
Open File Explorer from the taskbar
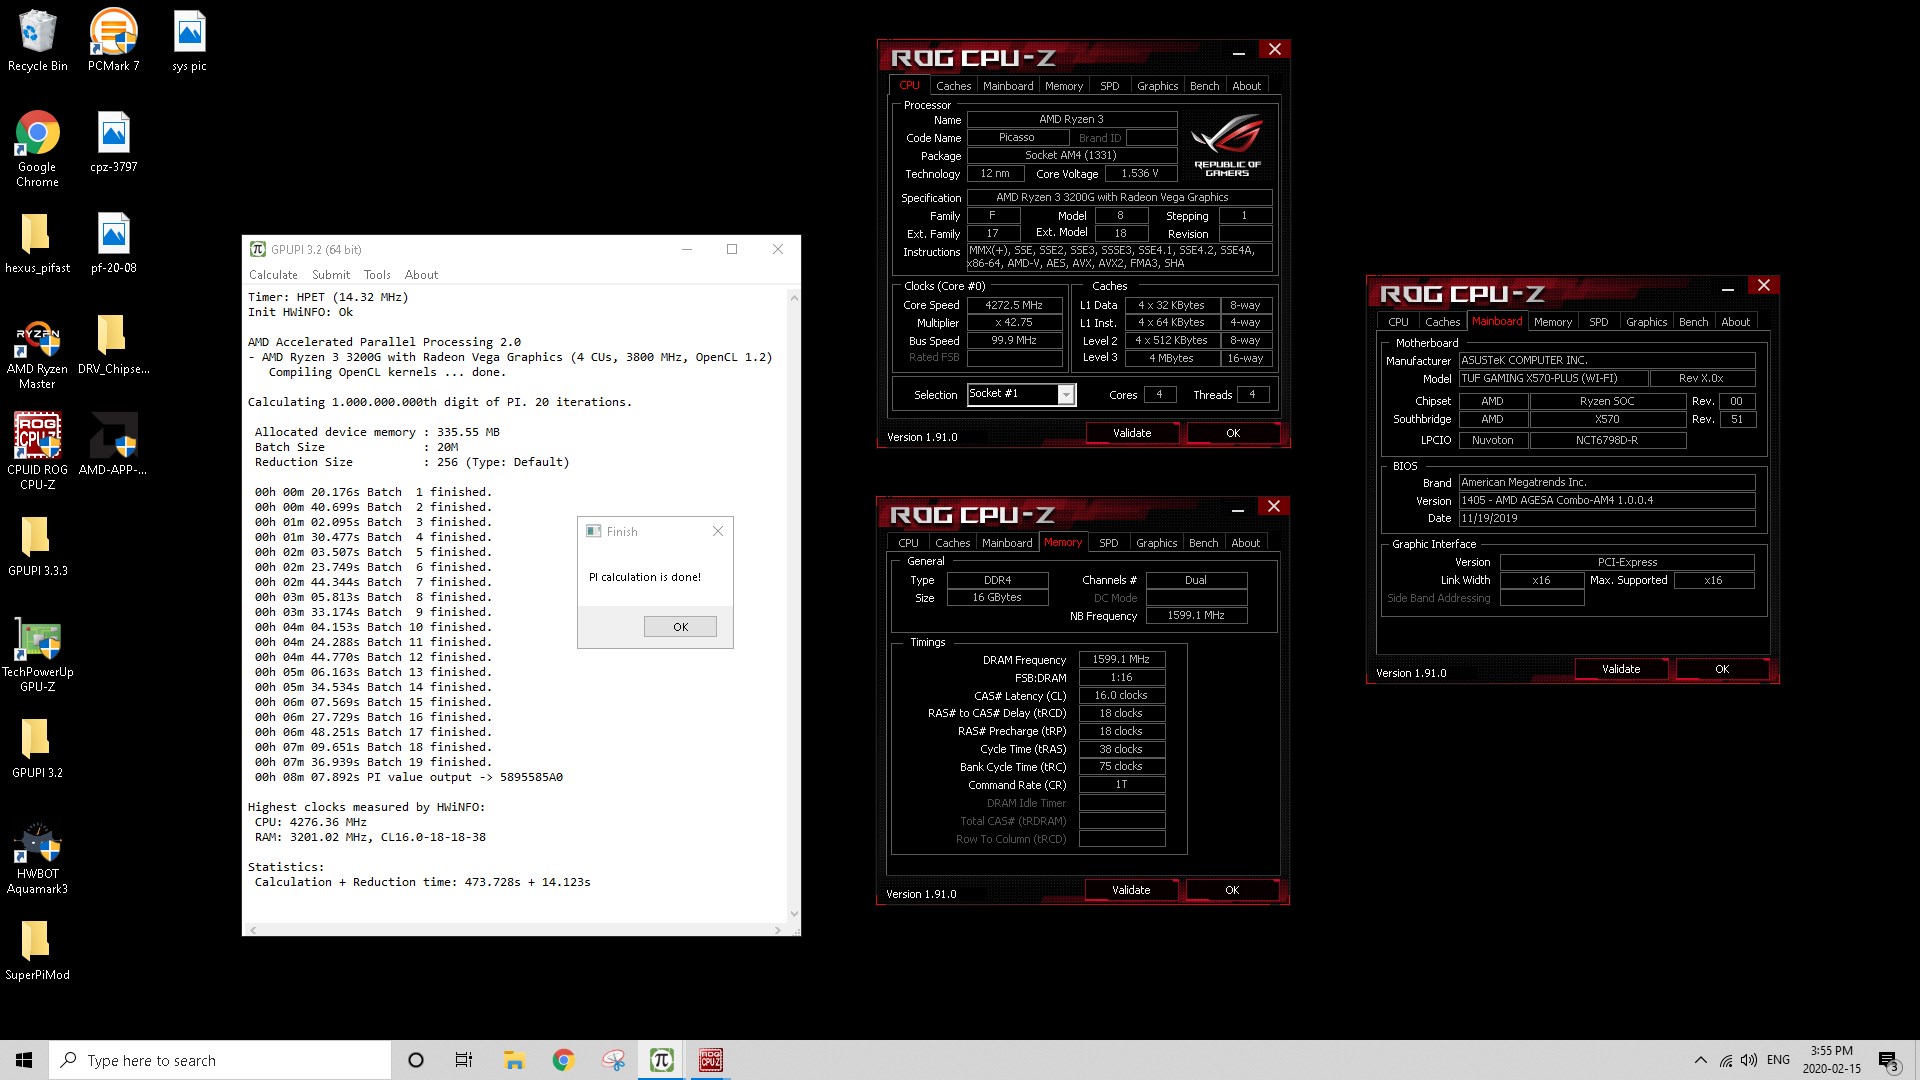pyautogui.click(x=514, y=1060)
